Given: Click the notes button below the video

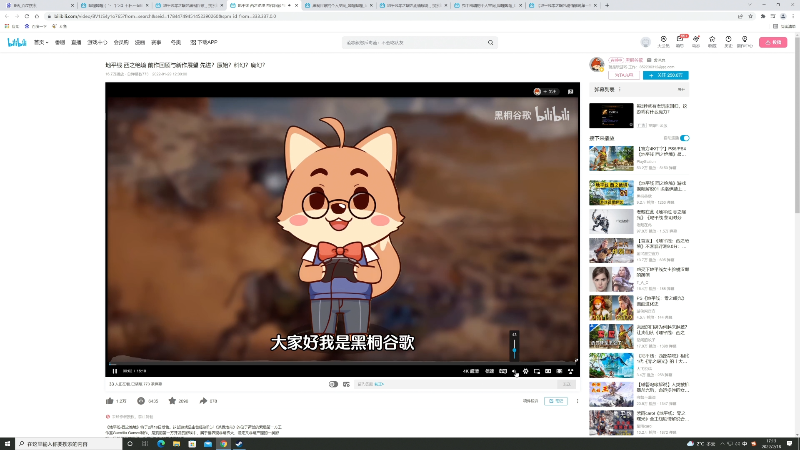Looking at the screenshot, I should (x=556, y=401).
